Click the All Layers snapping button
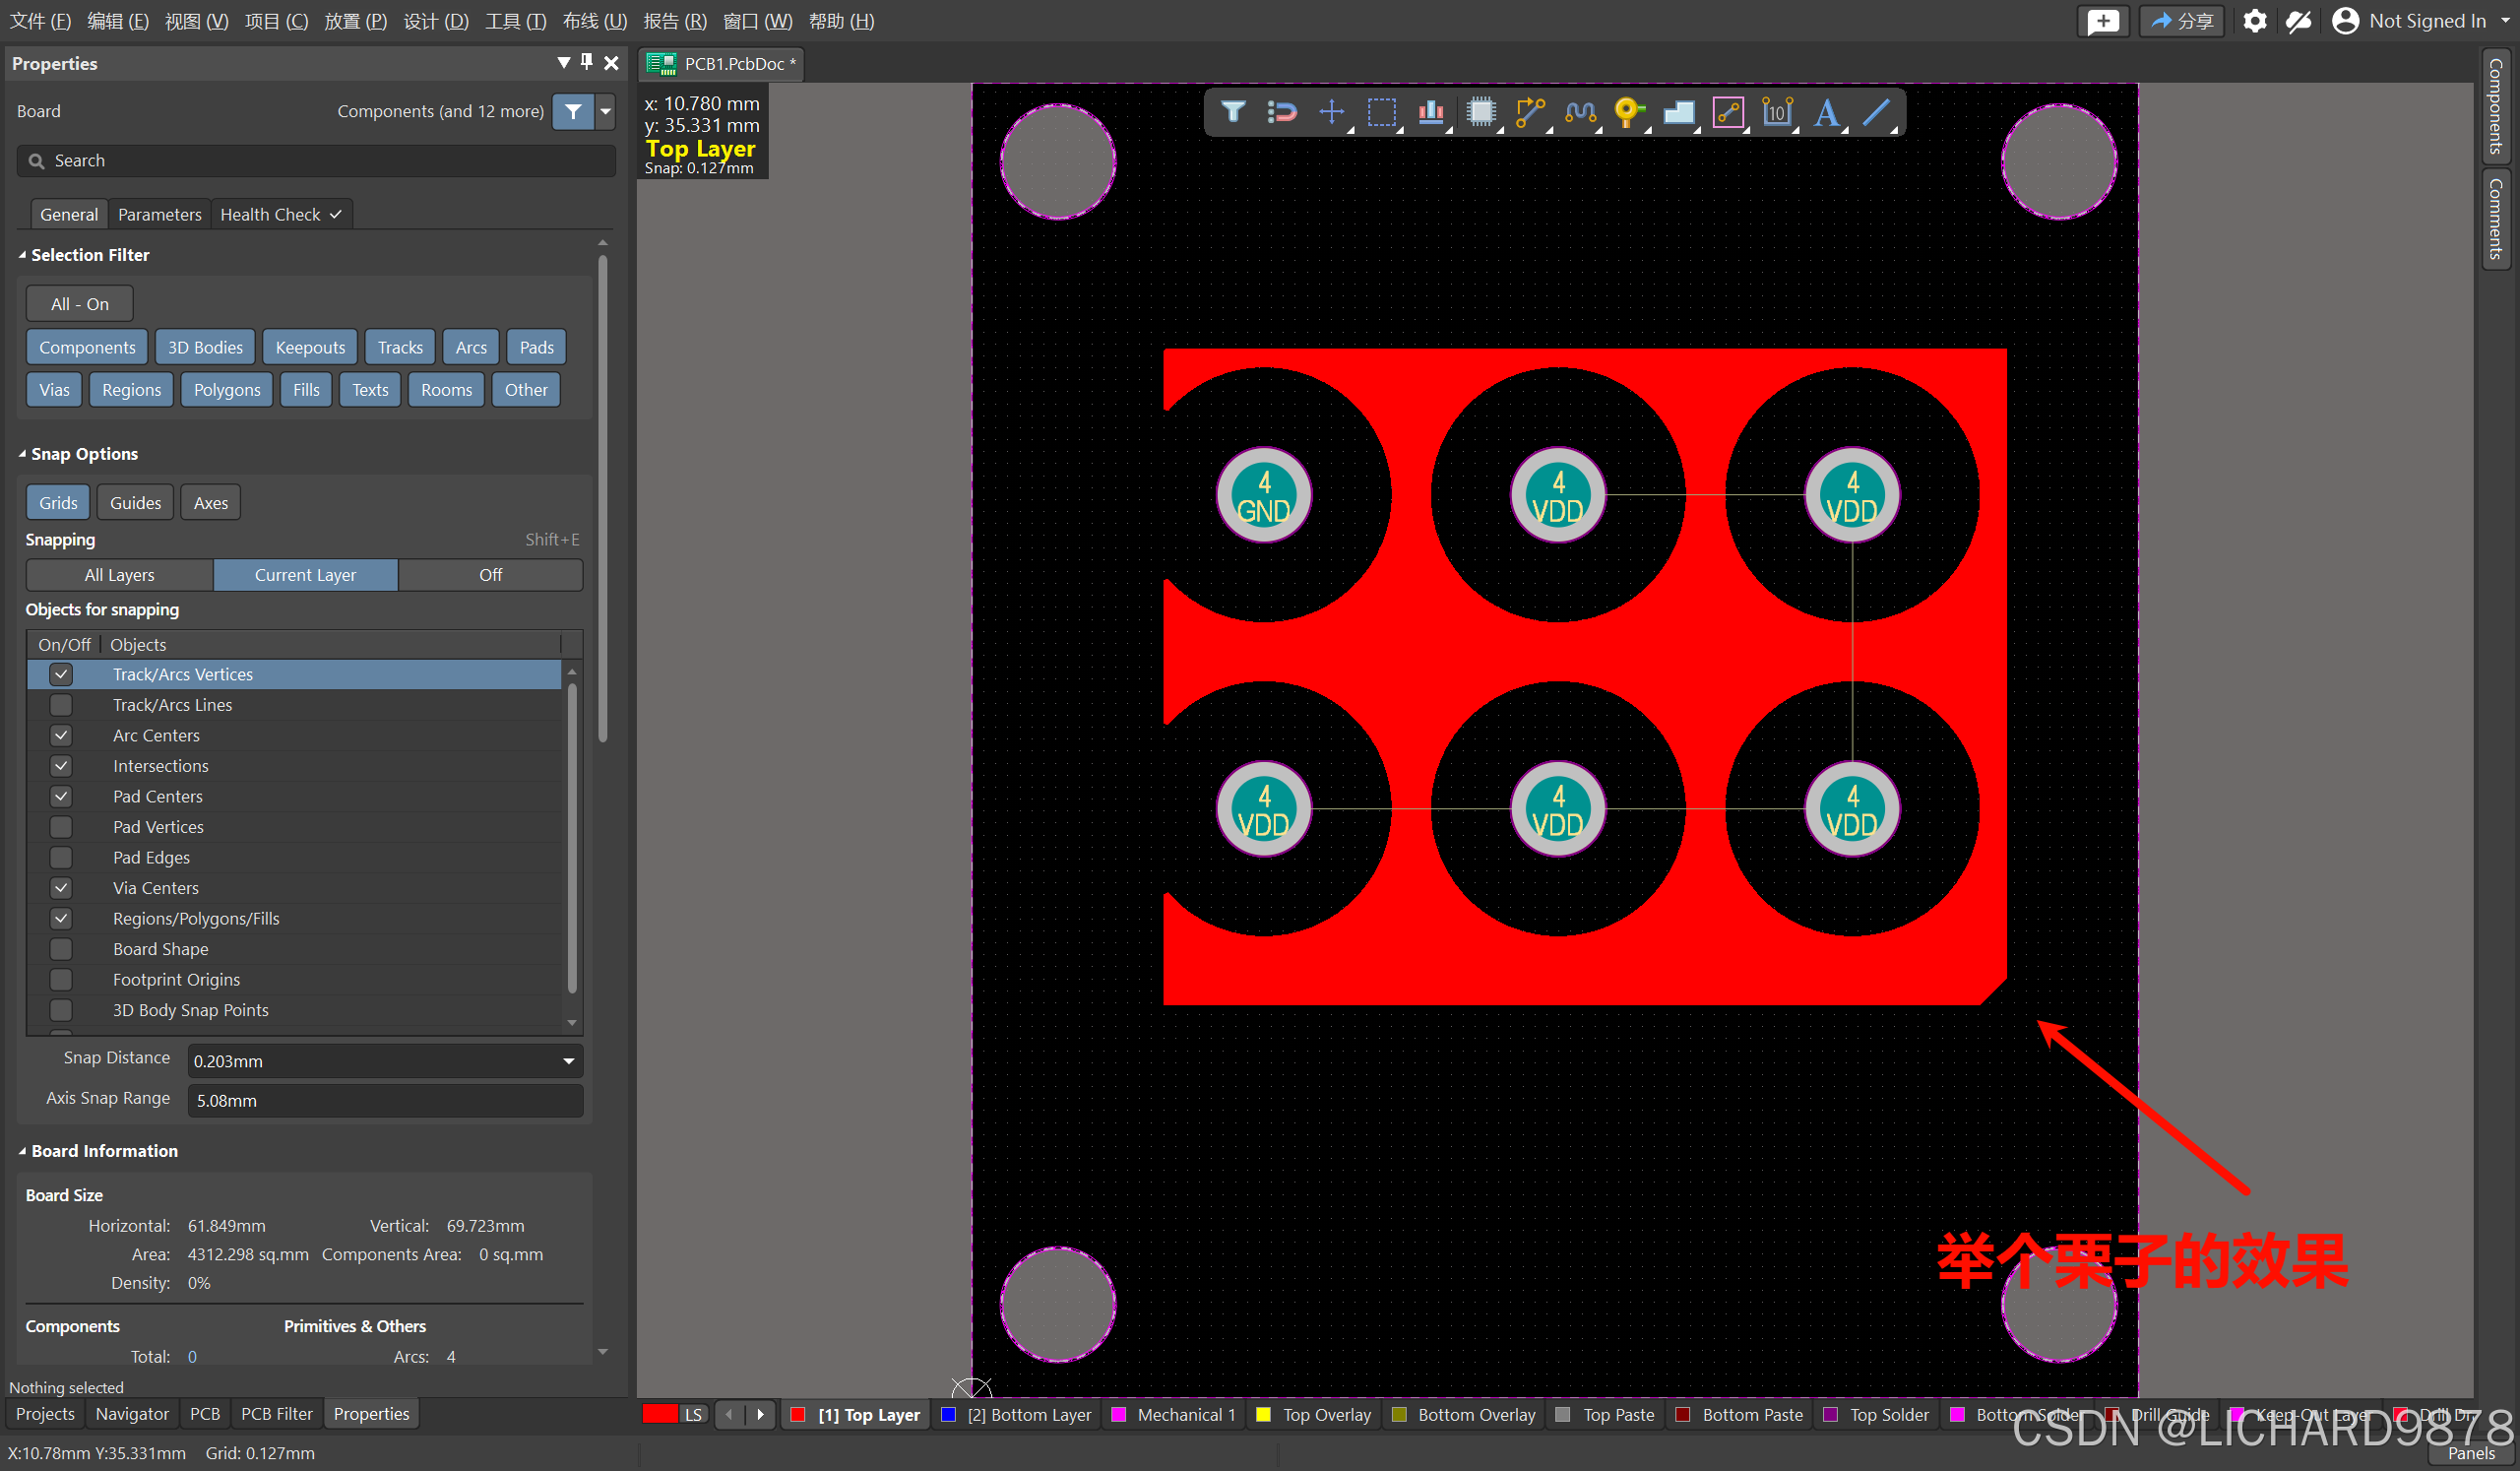Screen dimensions: 2520x1471 point(119,575)
